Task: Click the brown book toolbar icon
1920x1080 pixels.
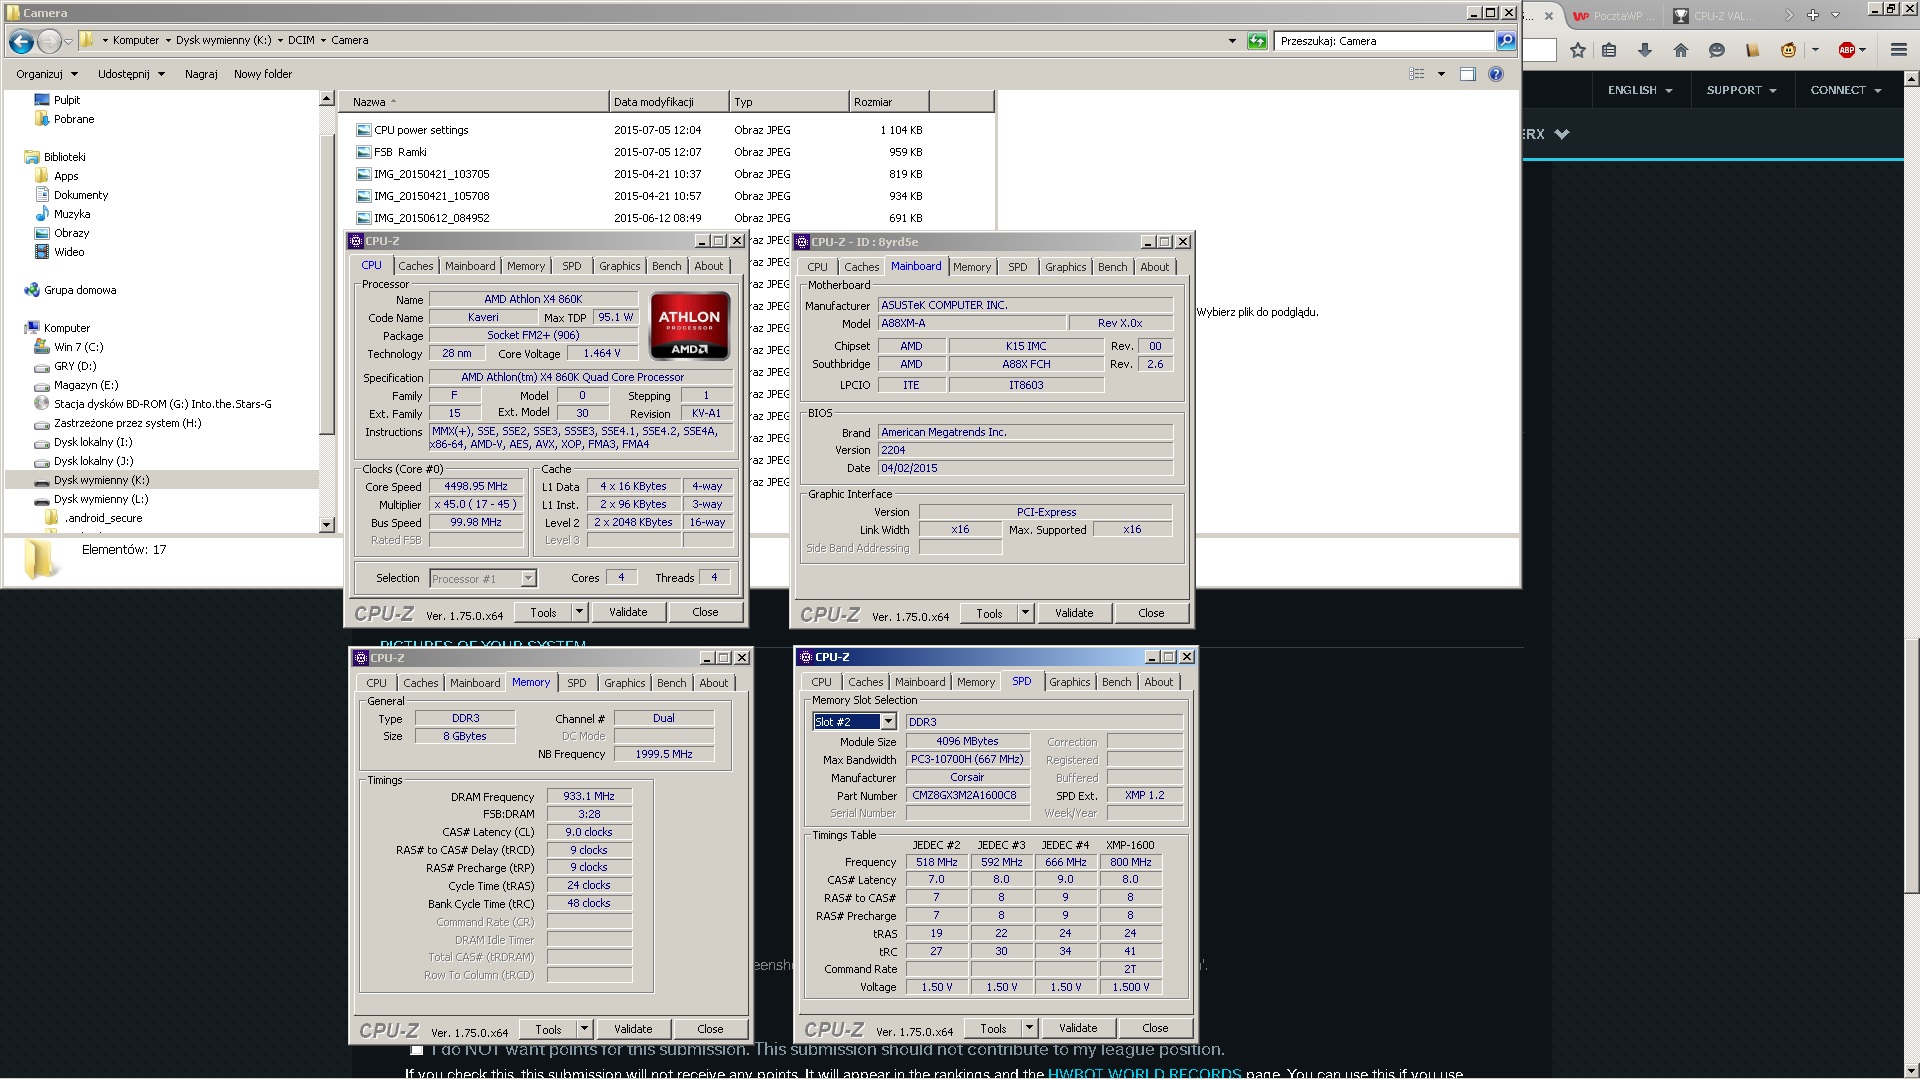Action: 1752,50
